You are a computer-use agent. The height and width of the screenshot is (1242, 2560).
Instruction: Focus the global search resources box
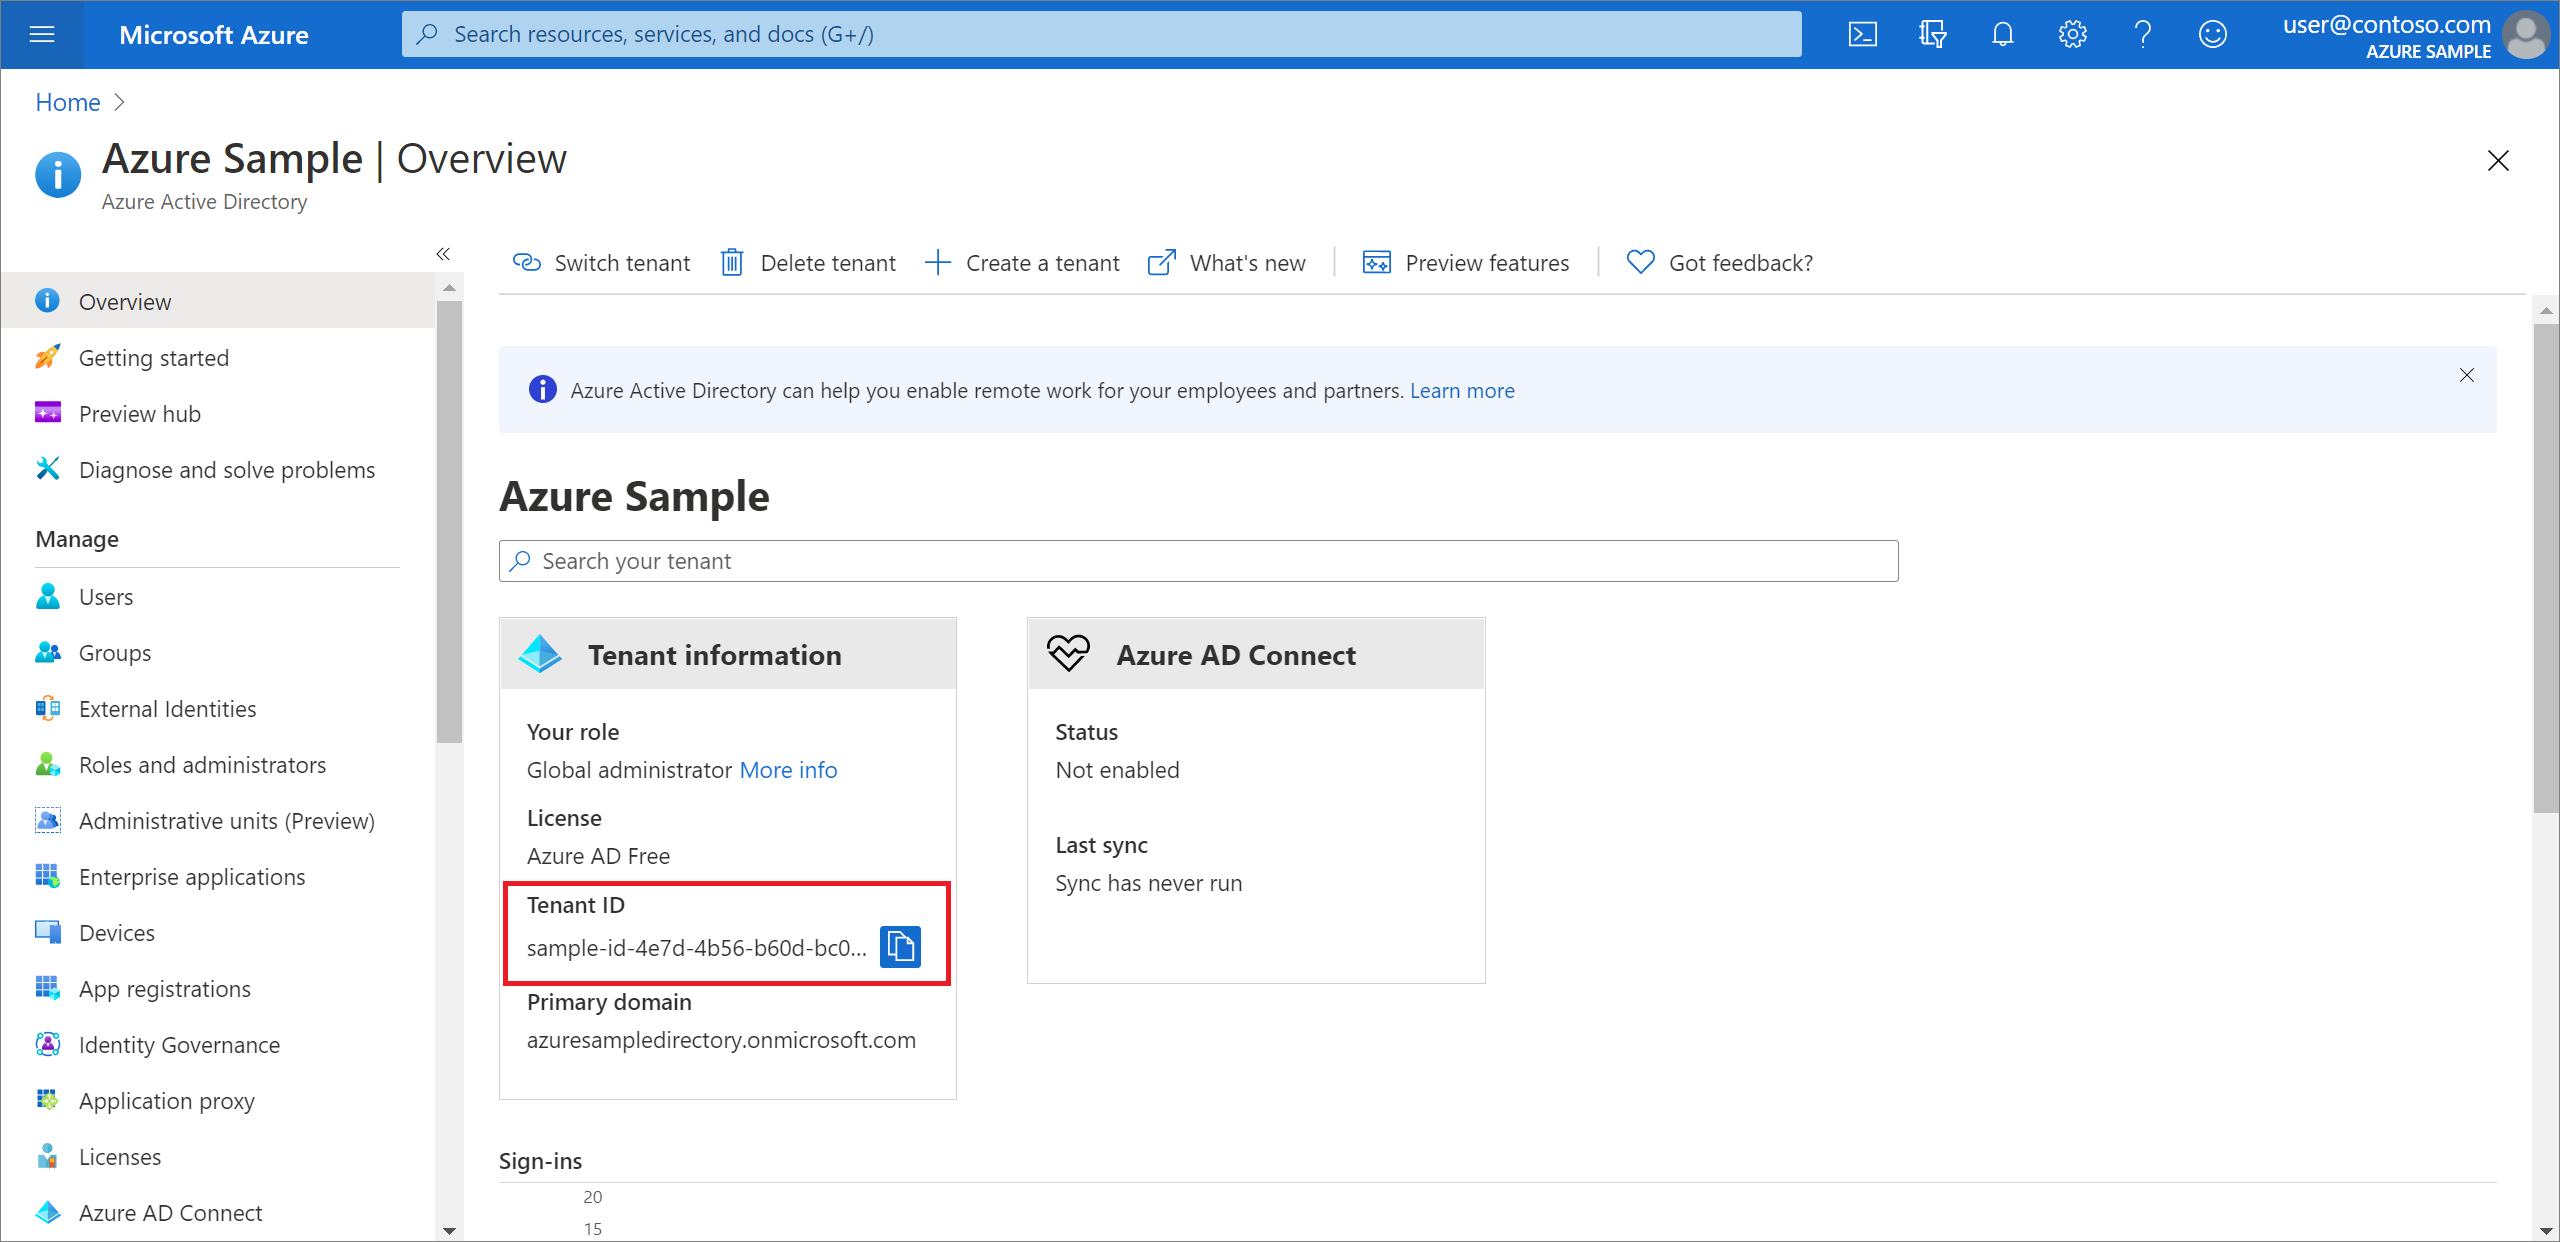(x=1101, y=34)
